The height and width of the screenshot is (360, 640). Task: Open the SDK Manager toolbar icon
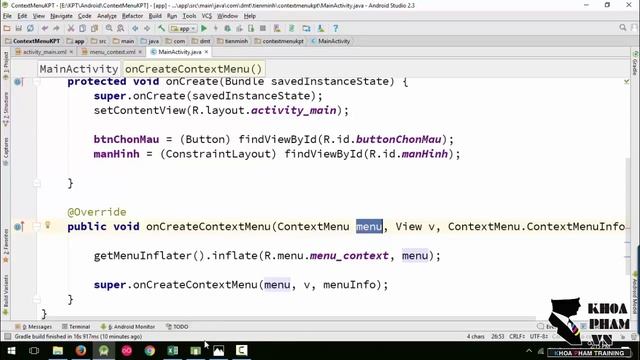point(321,29)
